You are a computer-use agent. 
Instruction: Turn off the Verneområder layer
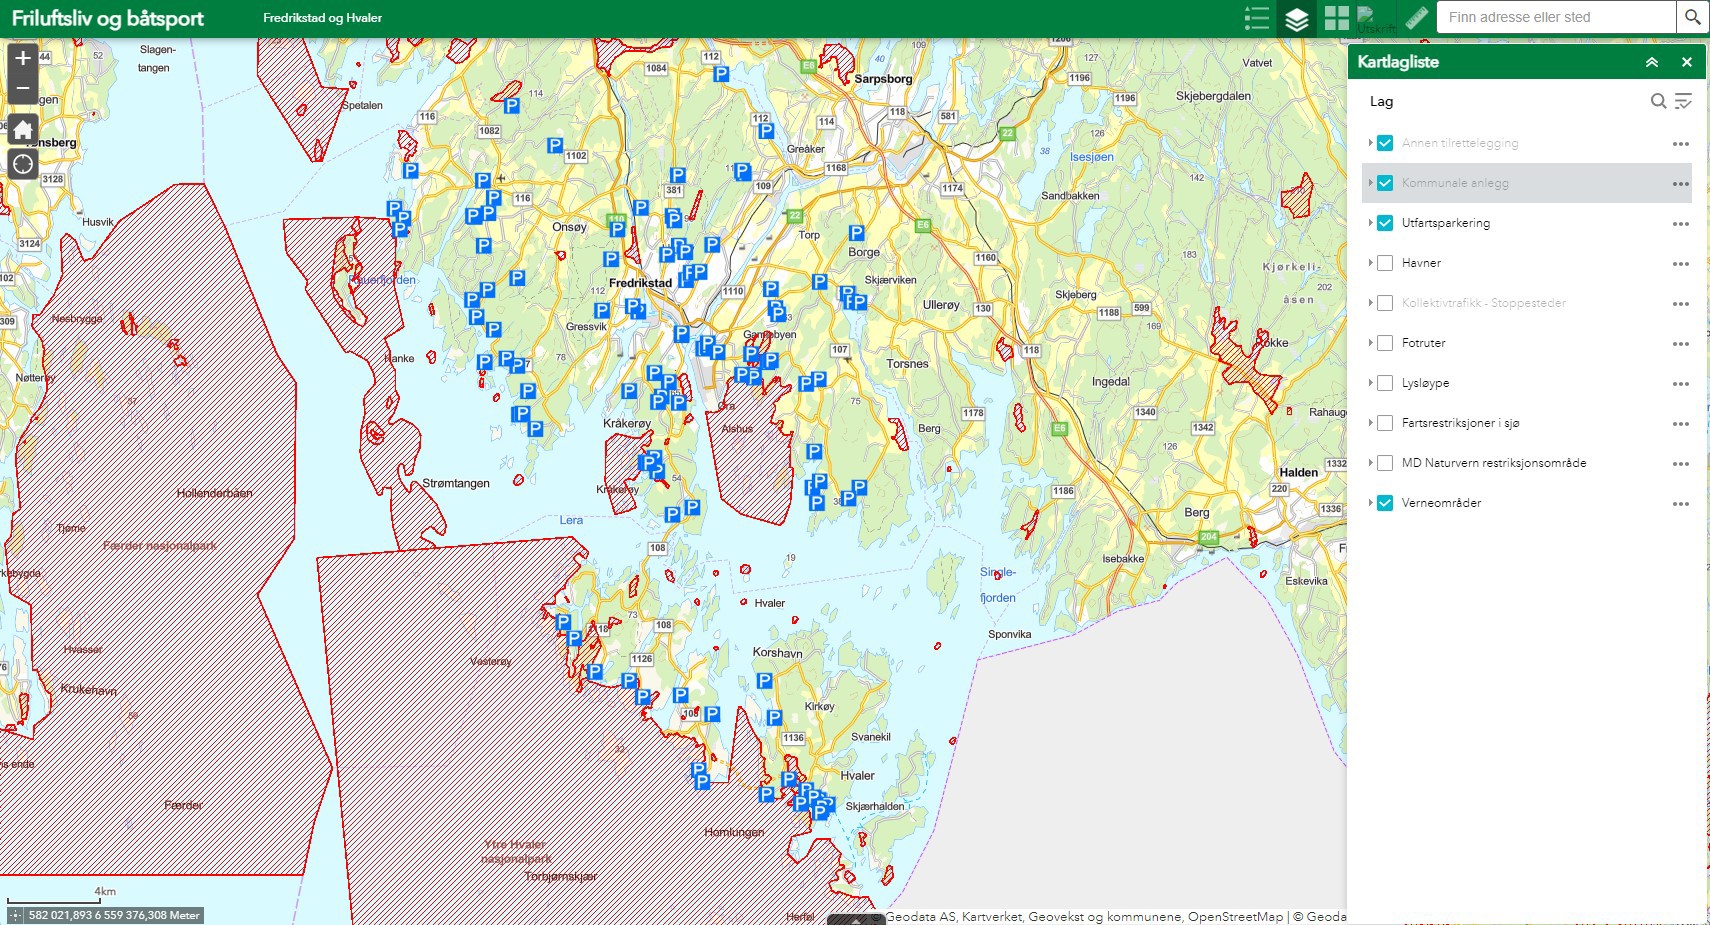1385,503
